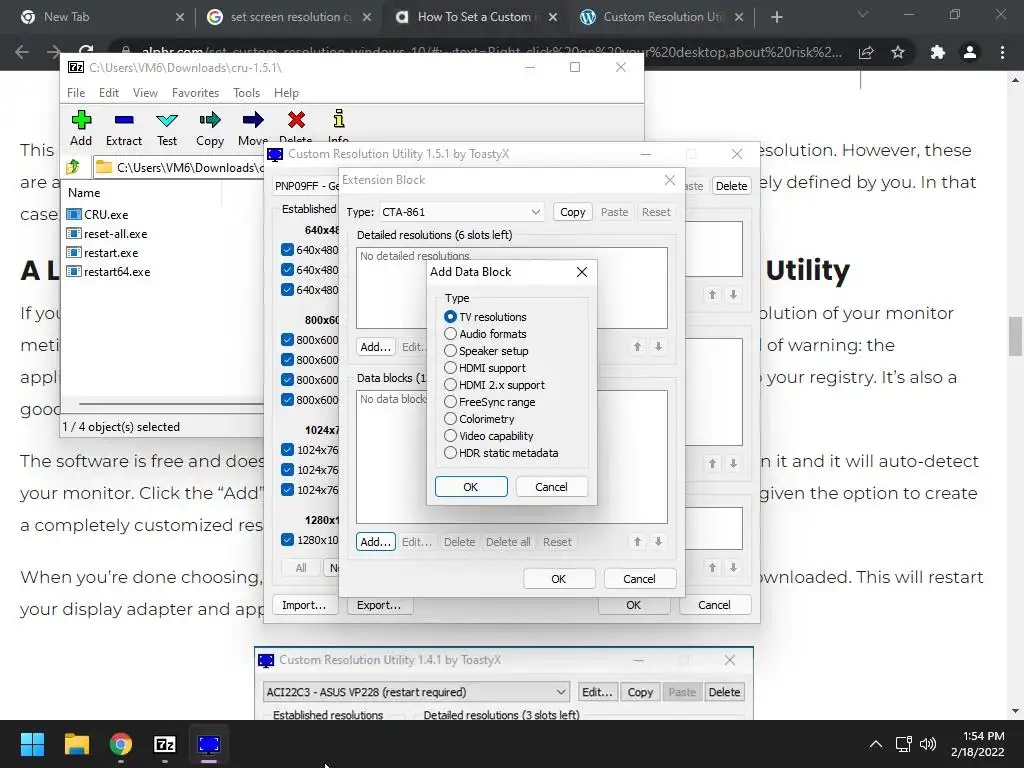
Task: Select the Colorimetry radio option
Action: pyautogui.click(x=479, y=419)
